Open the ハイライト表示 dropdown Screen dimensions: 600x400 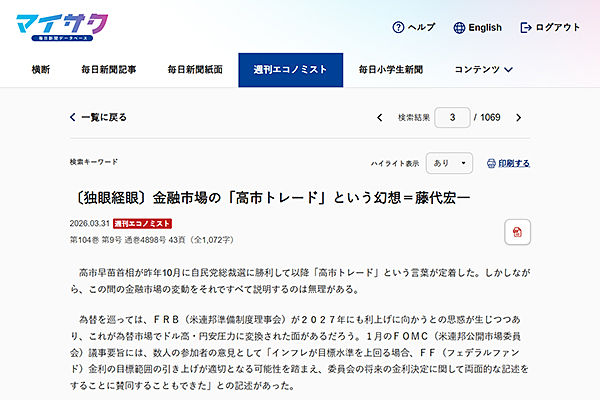450,163
